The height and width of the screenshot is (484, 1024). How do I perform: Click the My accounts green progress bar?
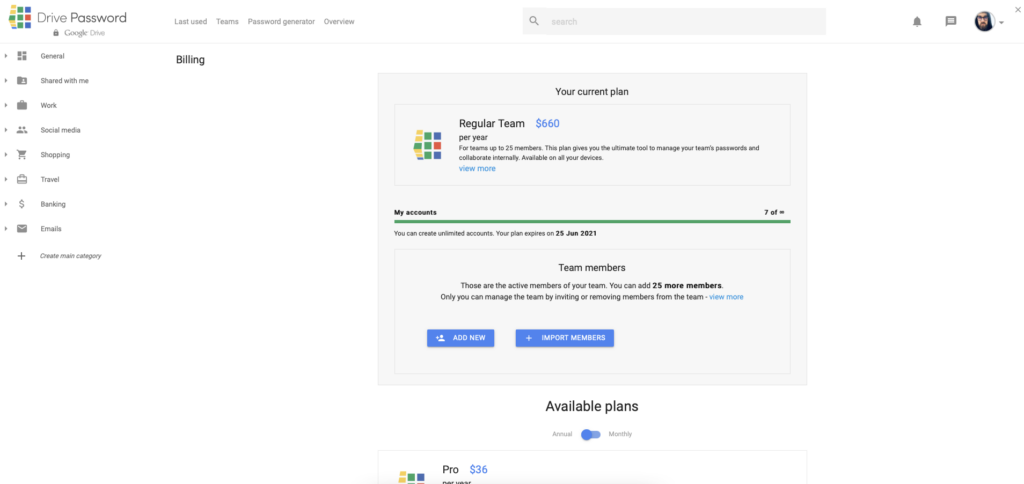(x=592, y=221)
